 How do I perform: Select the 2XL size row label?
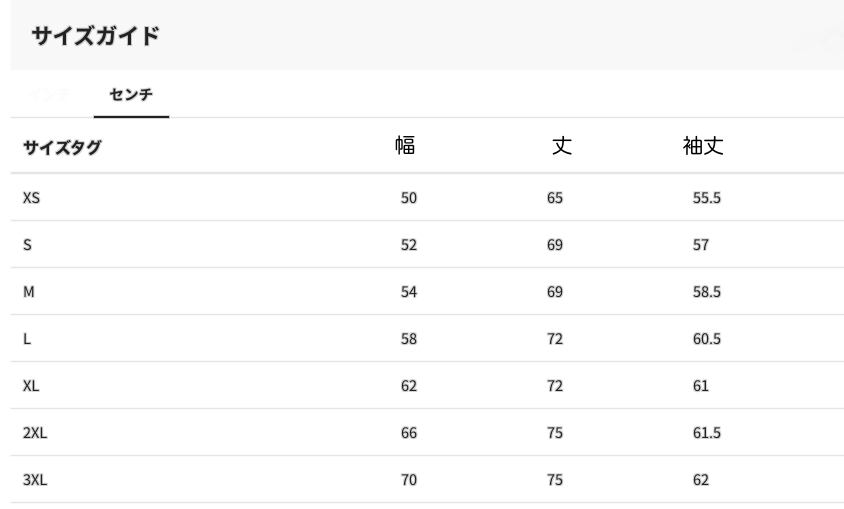[x=35, y=433]
